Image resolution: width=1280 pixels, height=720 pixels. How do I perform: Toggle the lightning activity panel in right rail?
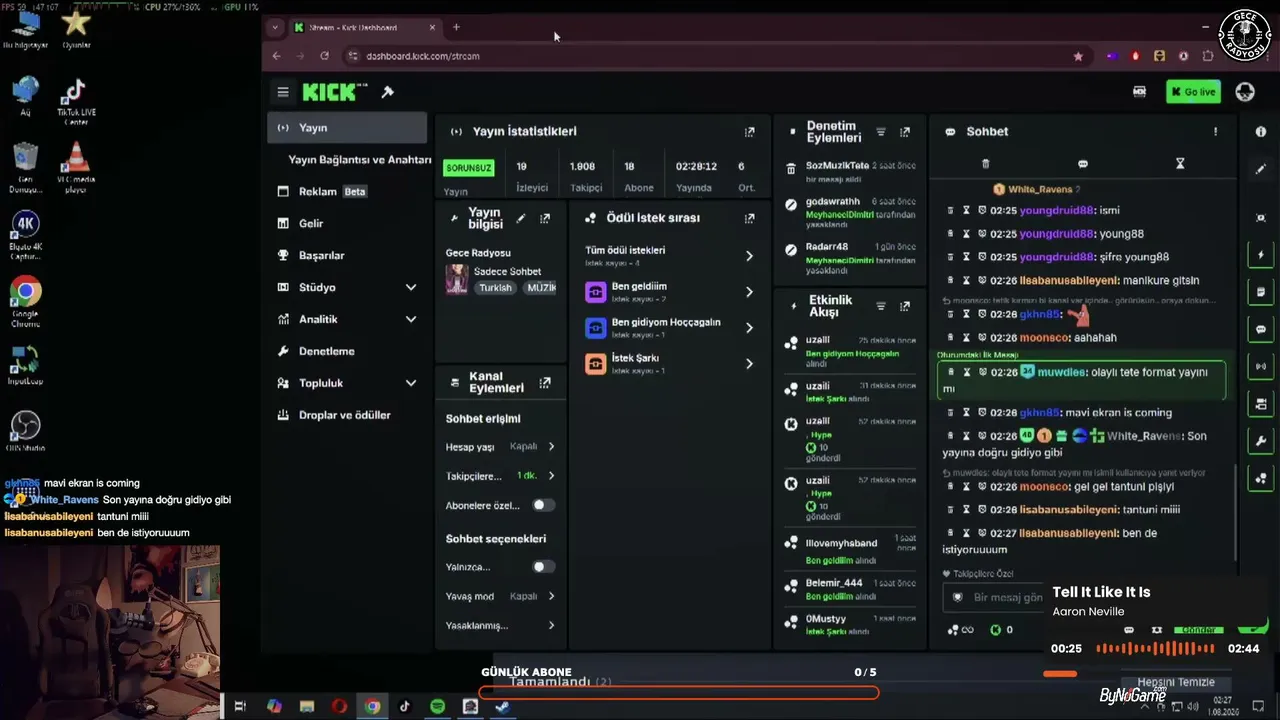click(x=1260, y=254)
